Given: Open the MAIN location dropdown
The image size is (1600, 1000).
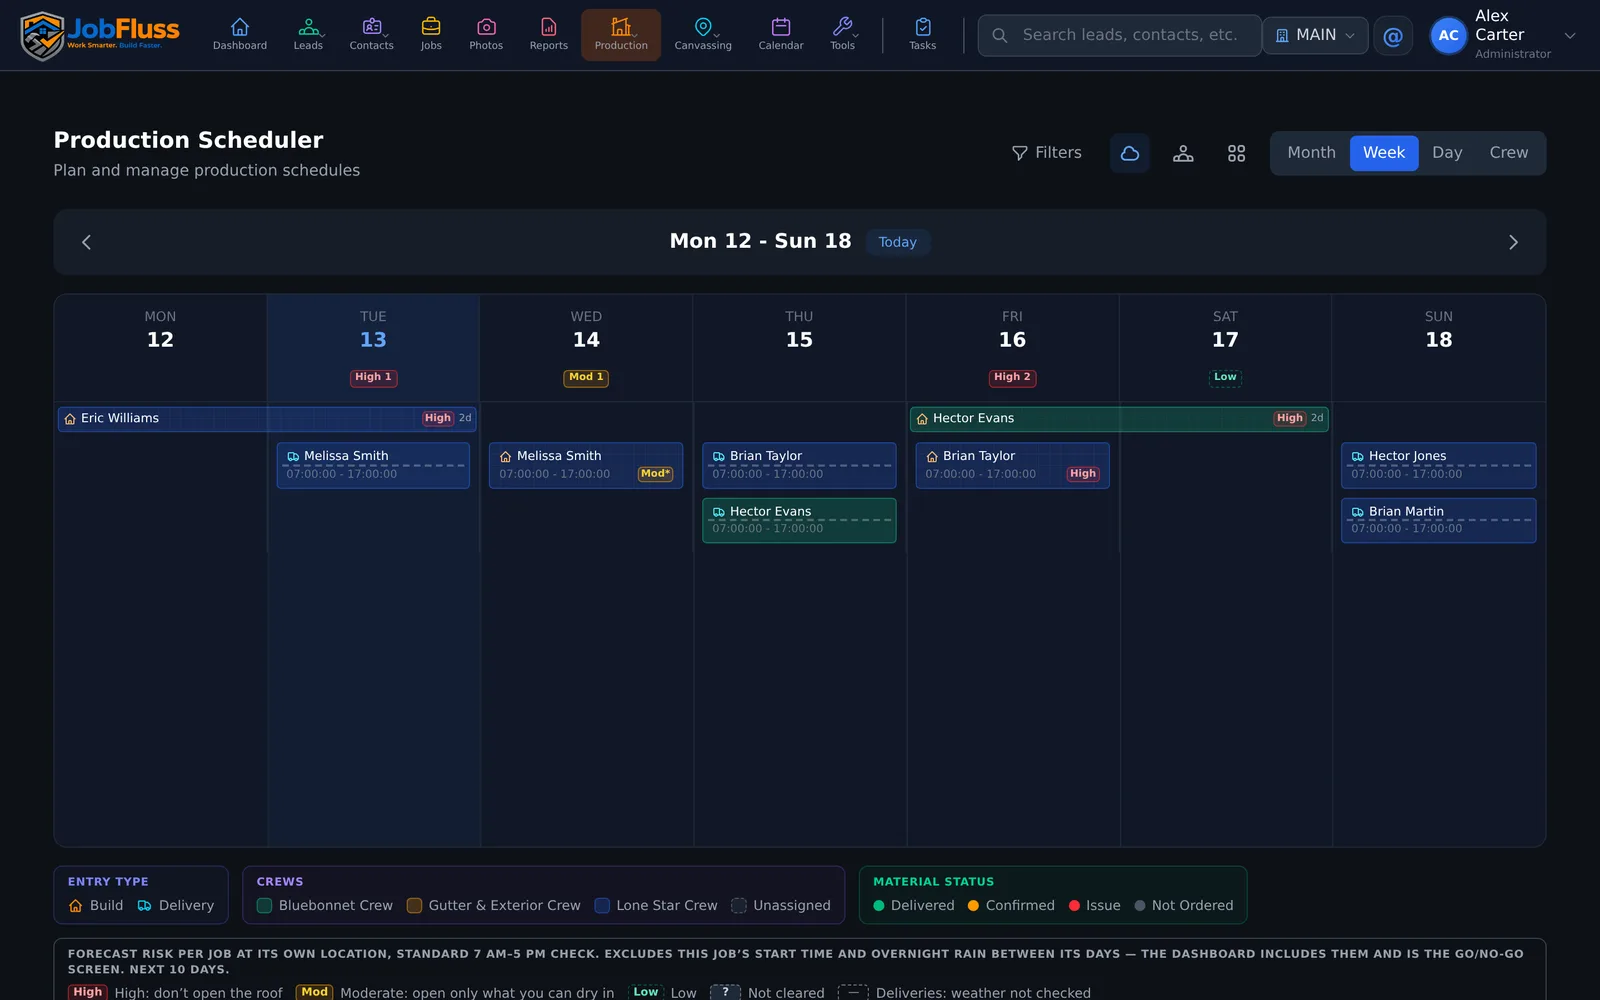Looking at the screenshot, I should click(x=1315, y=35).
